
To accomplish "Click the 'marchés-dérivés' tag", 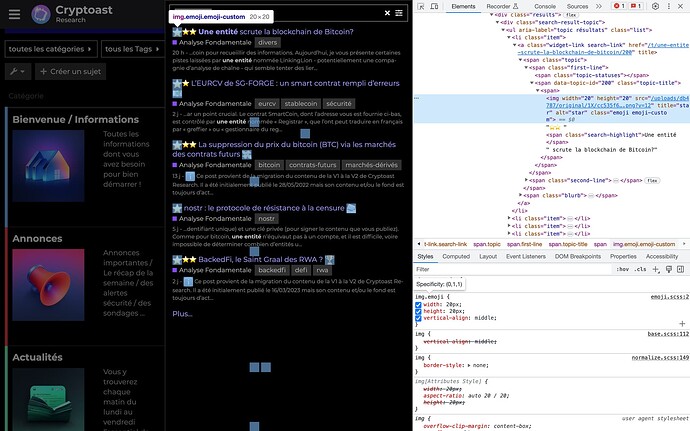I will tap(371, 165).
